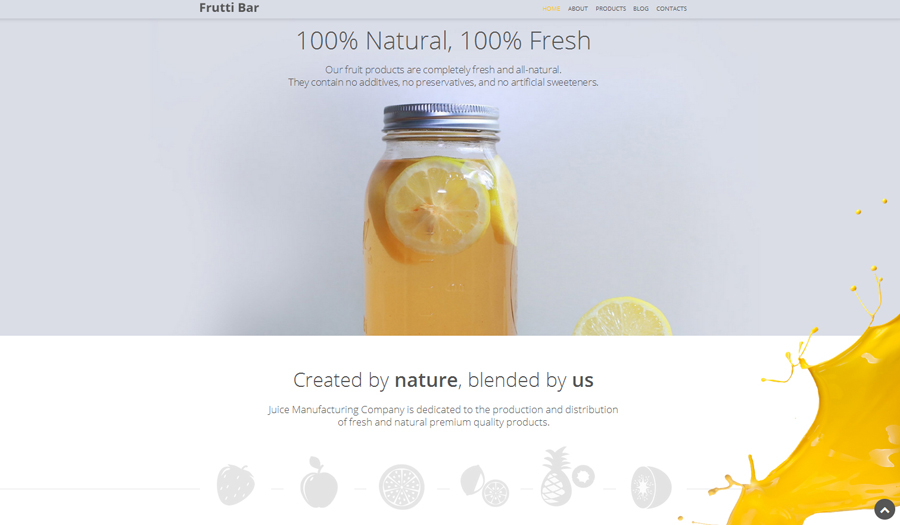The height and width of the screenshot is (525, 900).
Task: Click the 'Created by nature' heading
Action: 443,380
